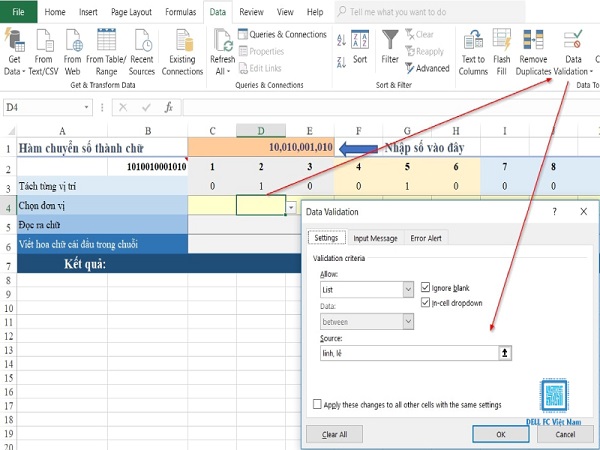600x450 pixels.
Task: Switch to Input Message tab in dialog
Action: coord(375,238)
